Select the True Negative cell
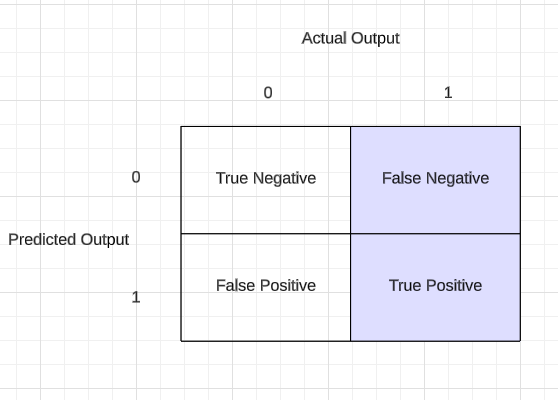 click(266, 180)
